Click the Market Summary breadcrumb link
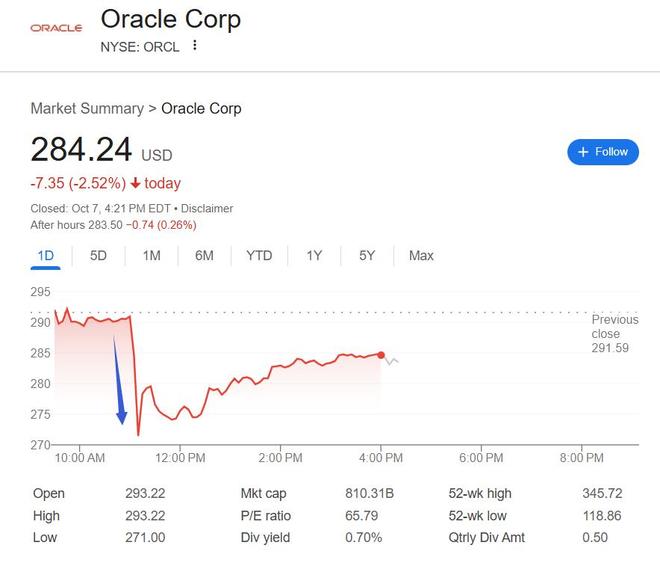The image size is (660, 563). tap(87, 108)
